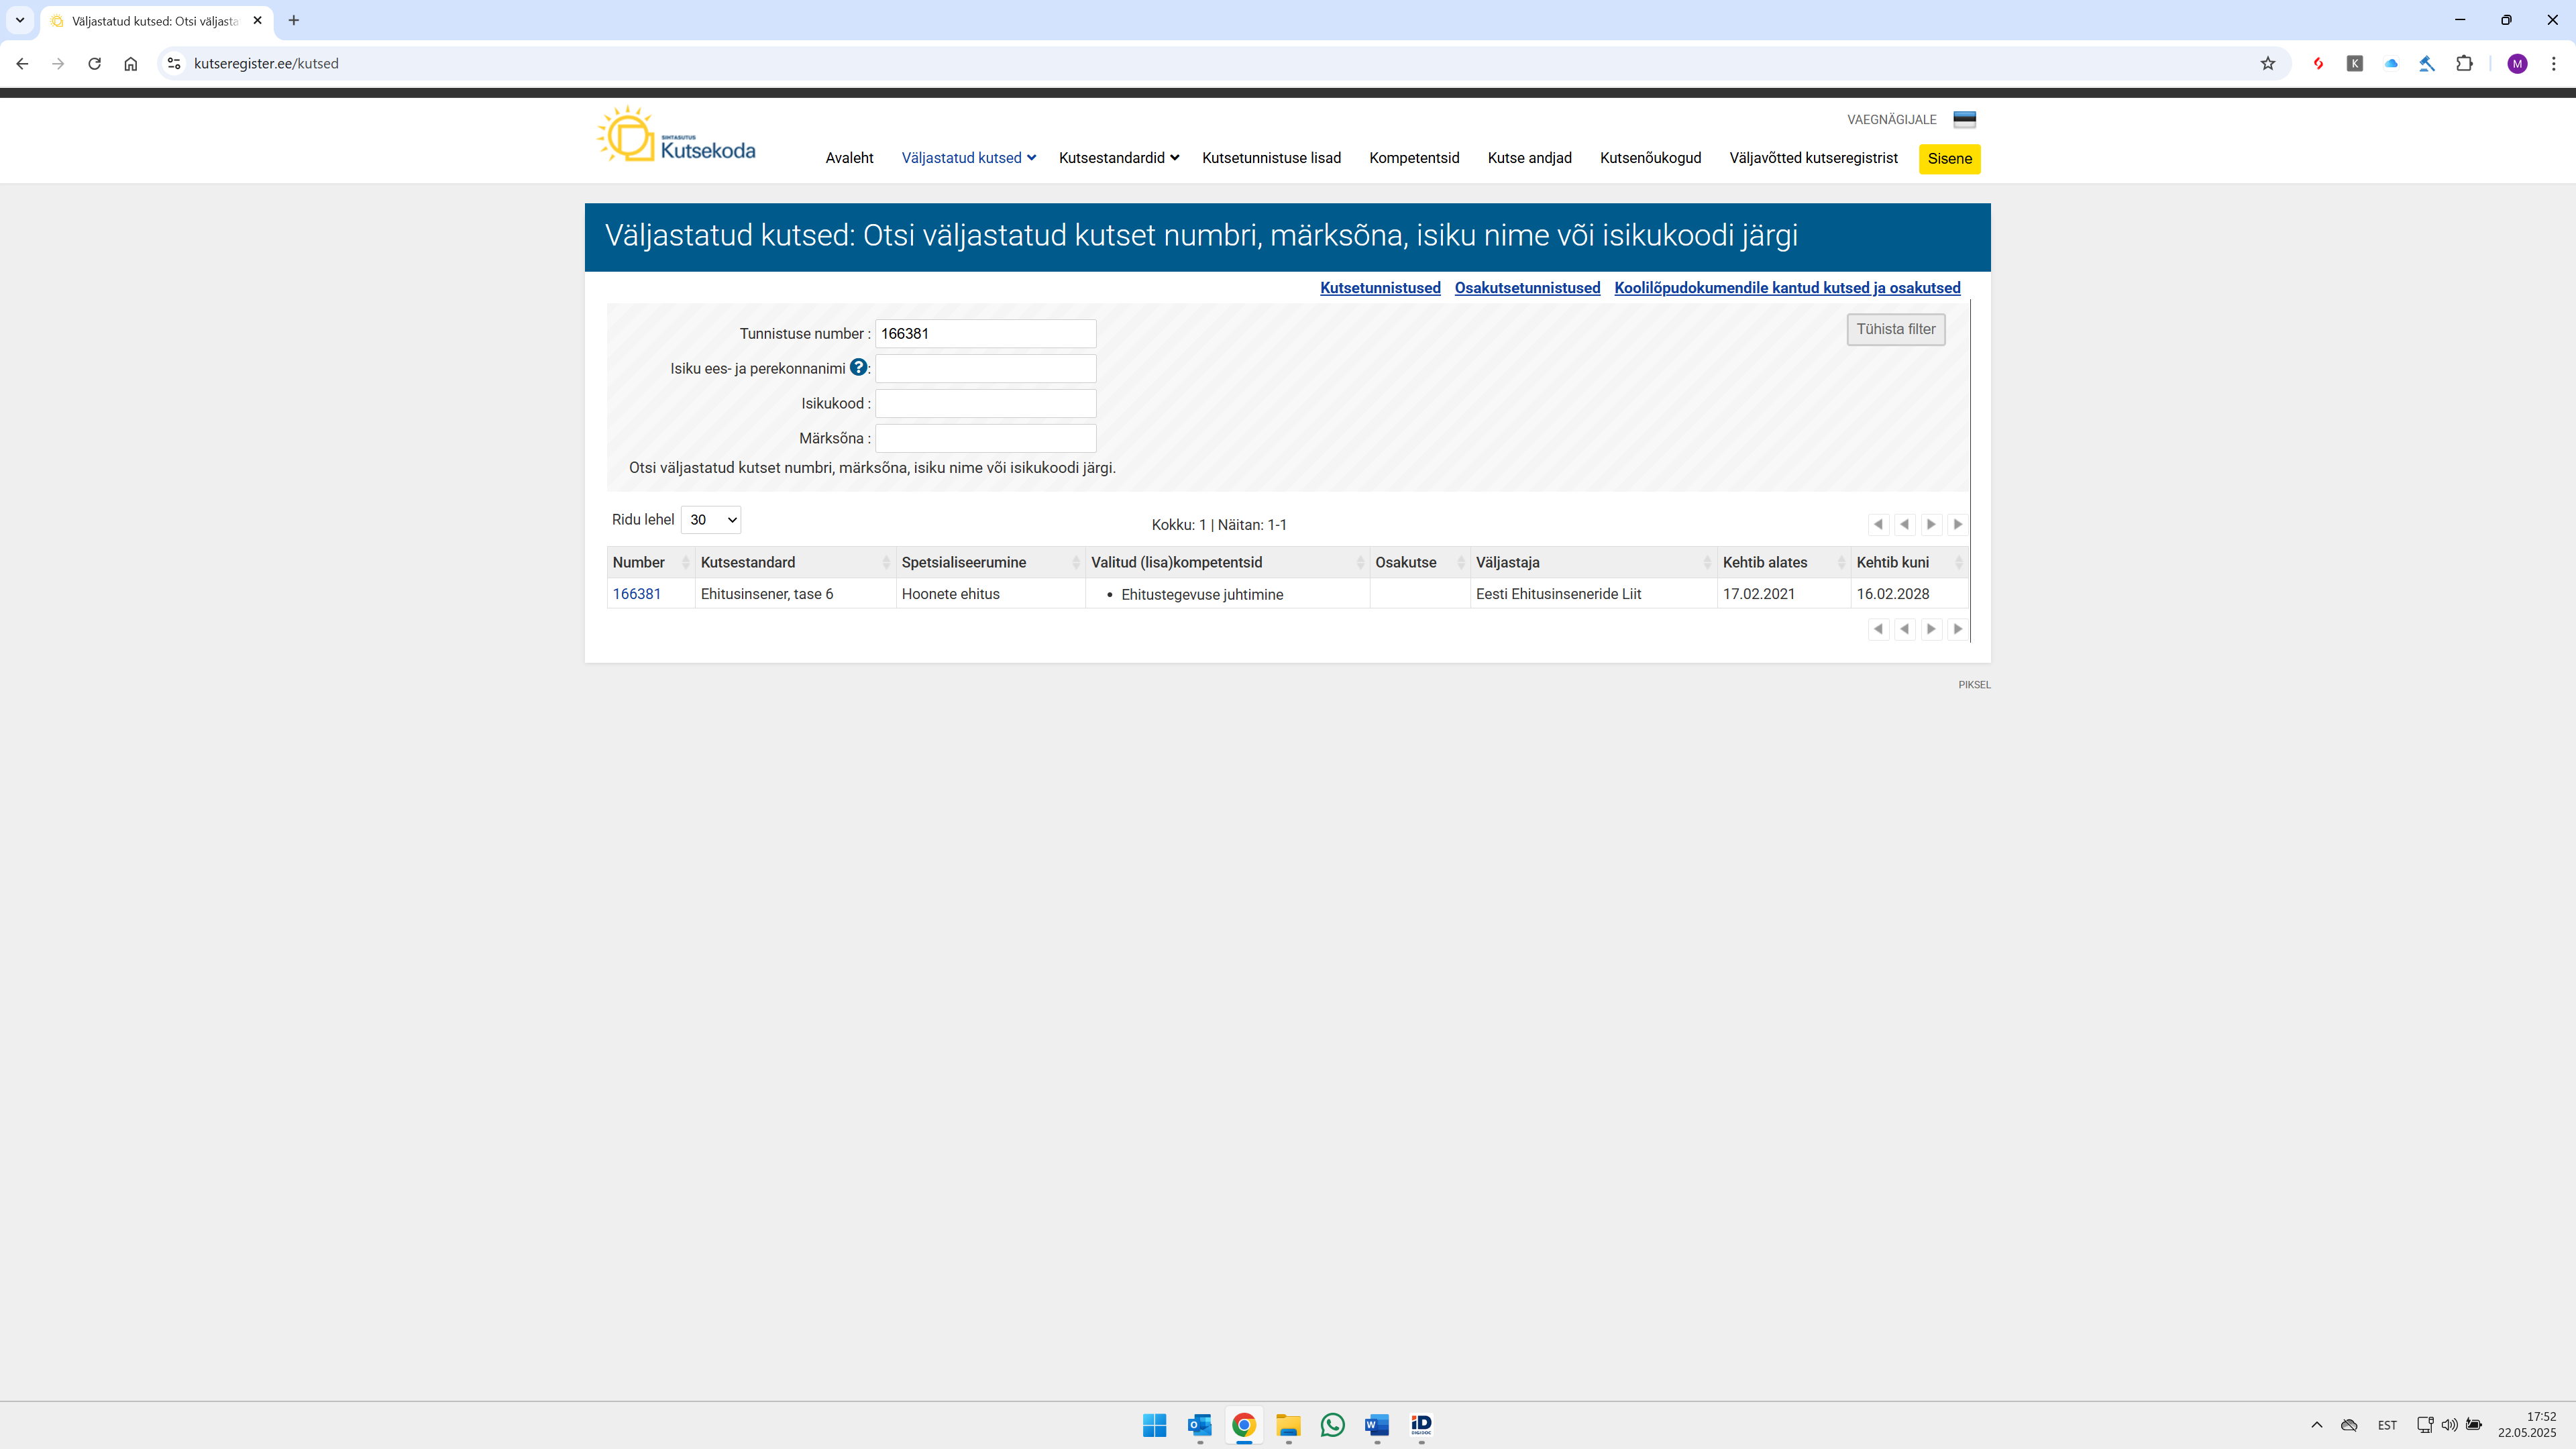Open Koolilõpudokumendile kantud kutsed ja osakutsed link

[1787, 288]
